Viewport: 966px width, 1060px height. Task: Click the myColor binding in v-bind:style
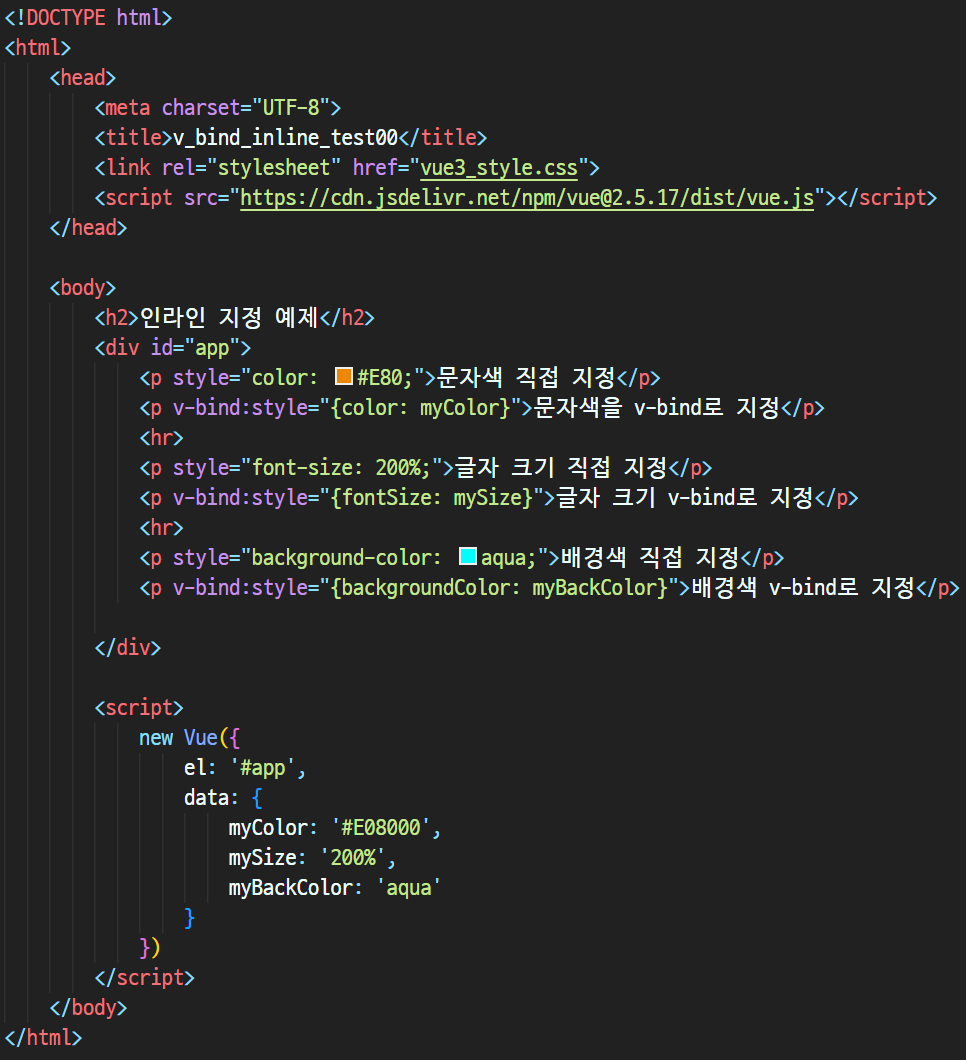click(x=459, y=408)
